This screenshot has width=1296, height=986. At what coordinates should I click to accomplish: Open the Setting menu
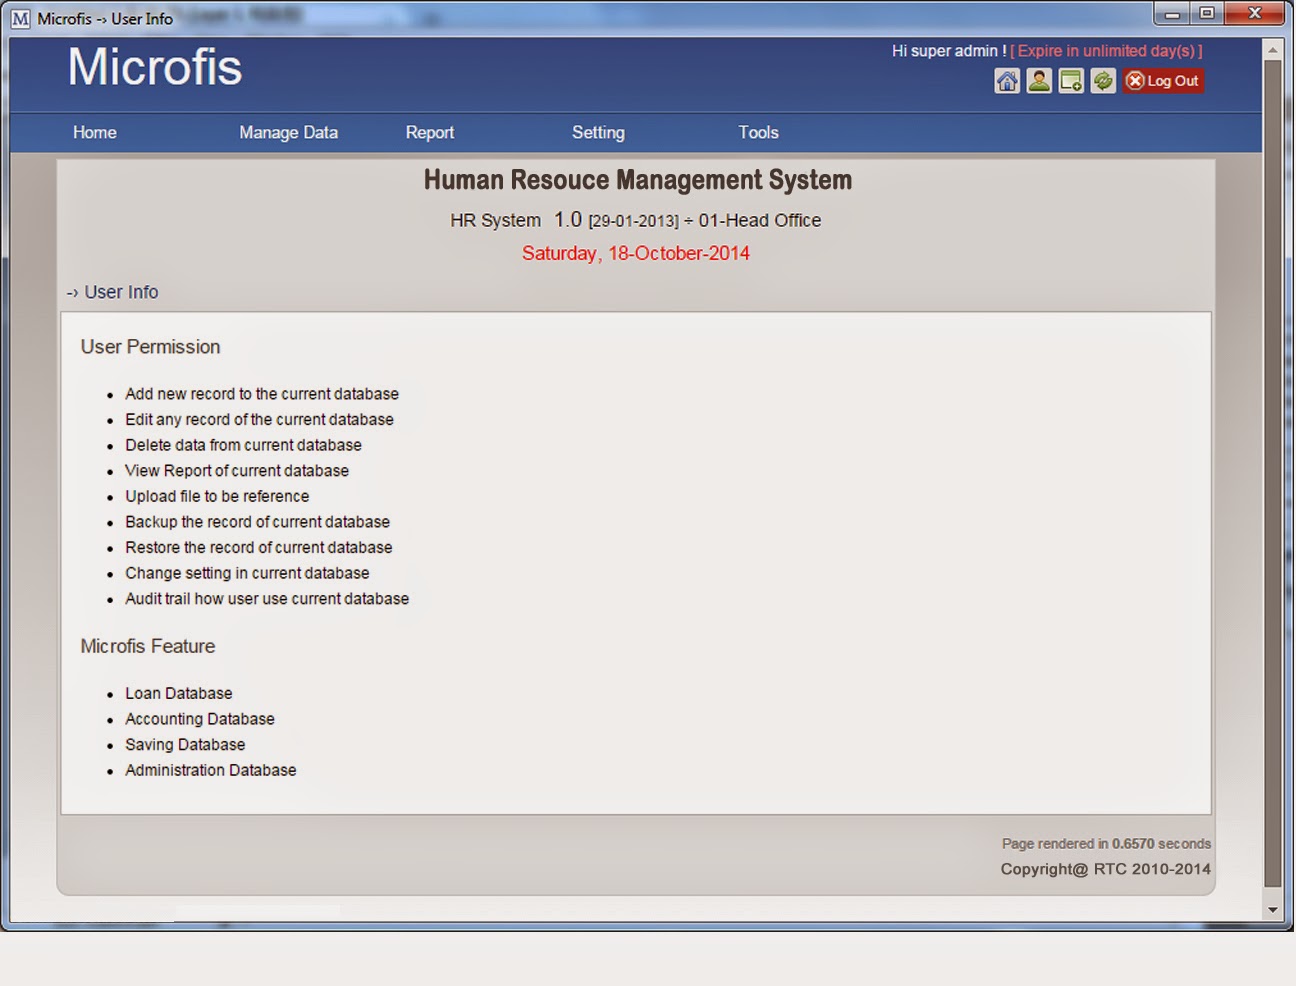[x=598, y=132]
